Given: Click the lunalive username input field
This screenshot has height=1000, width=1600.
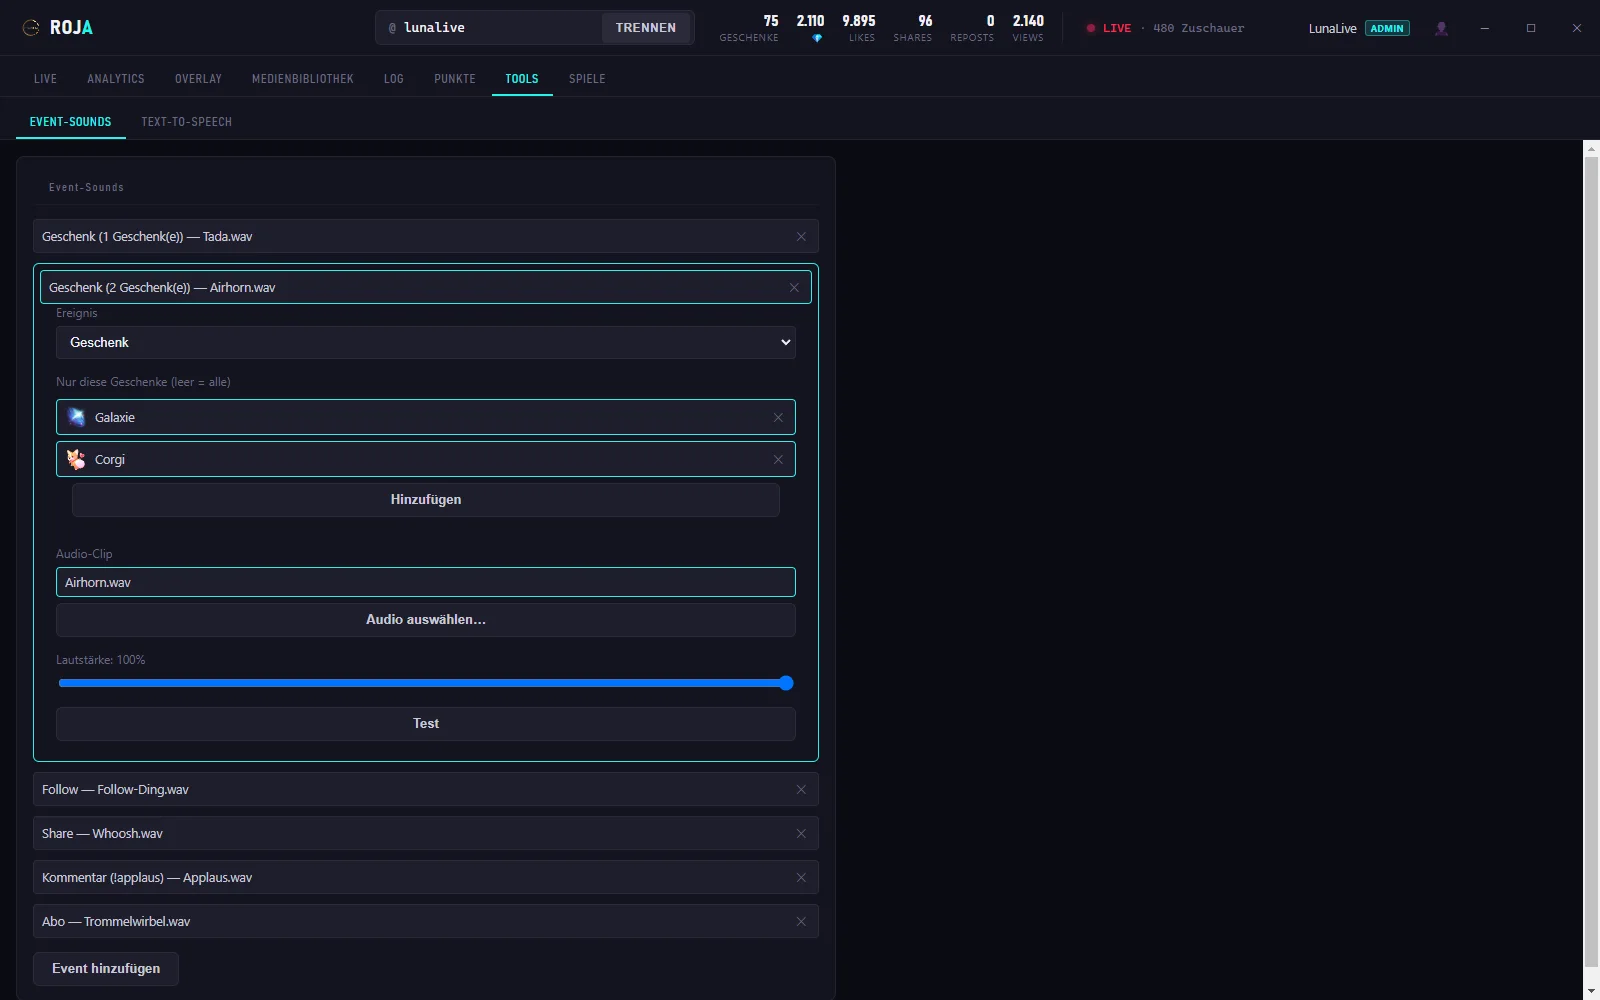Looking at the screenshot, I should click(490, 28).
